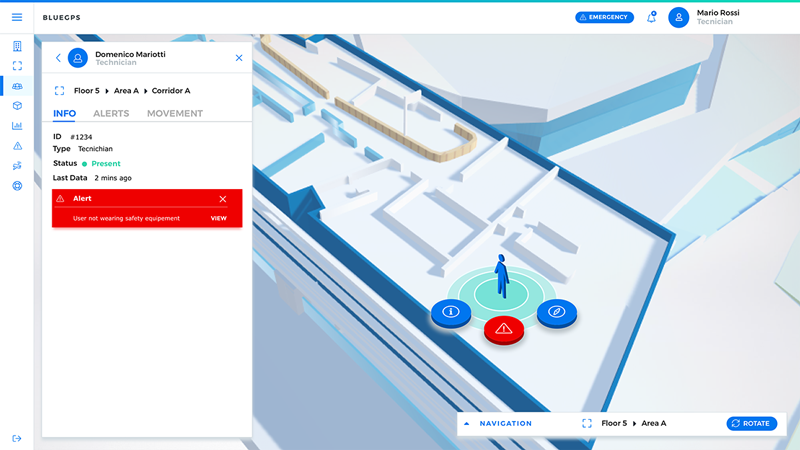The width and height of the screenshot is (800, 450).
Task: Click the blue compass button on map
Action: coord(557,312)
